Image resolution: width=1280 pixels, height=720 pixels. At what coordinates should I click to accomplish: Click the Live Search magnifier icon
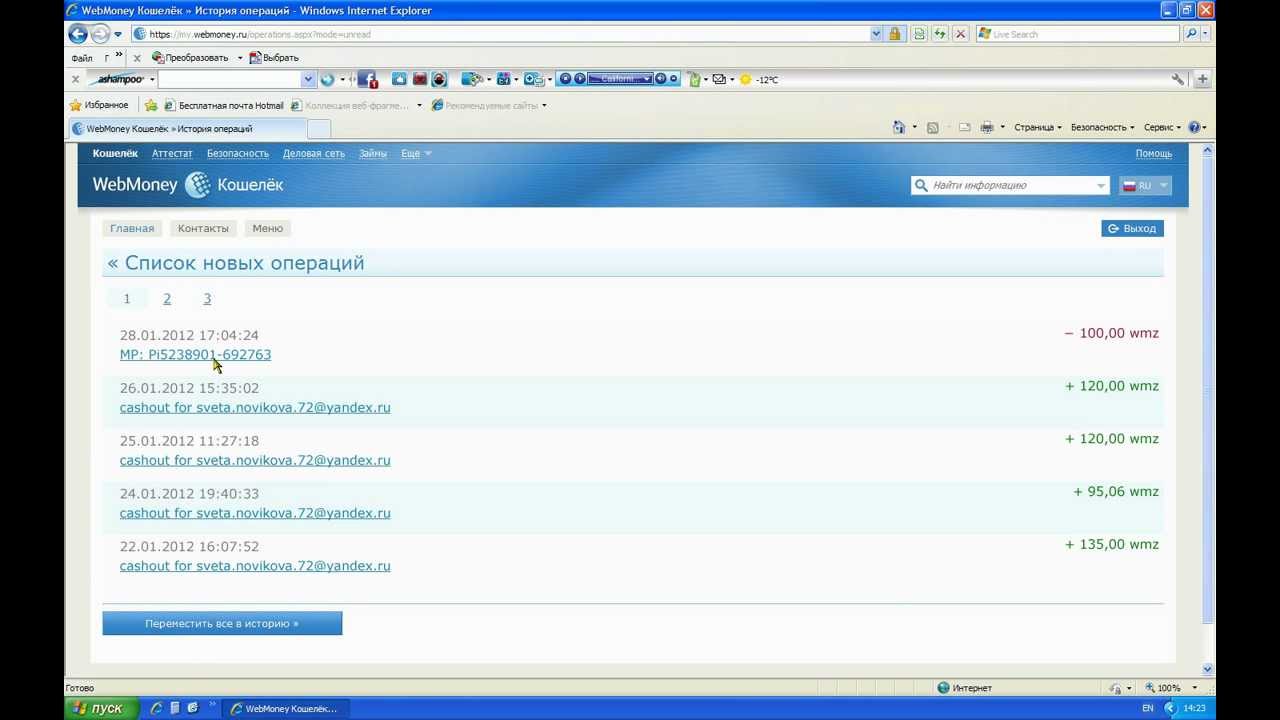1191,34
